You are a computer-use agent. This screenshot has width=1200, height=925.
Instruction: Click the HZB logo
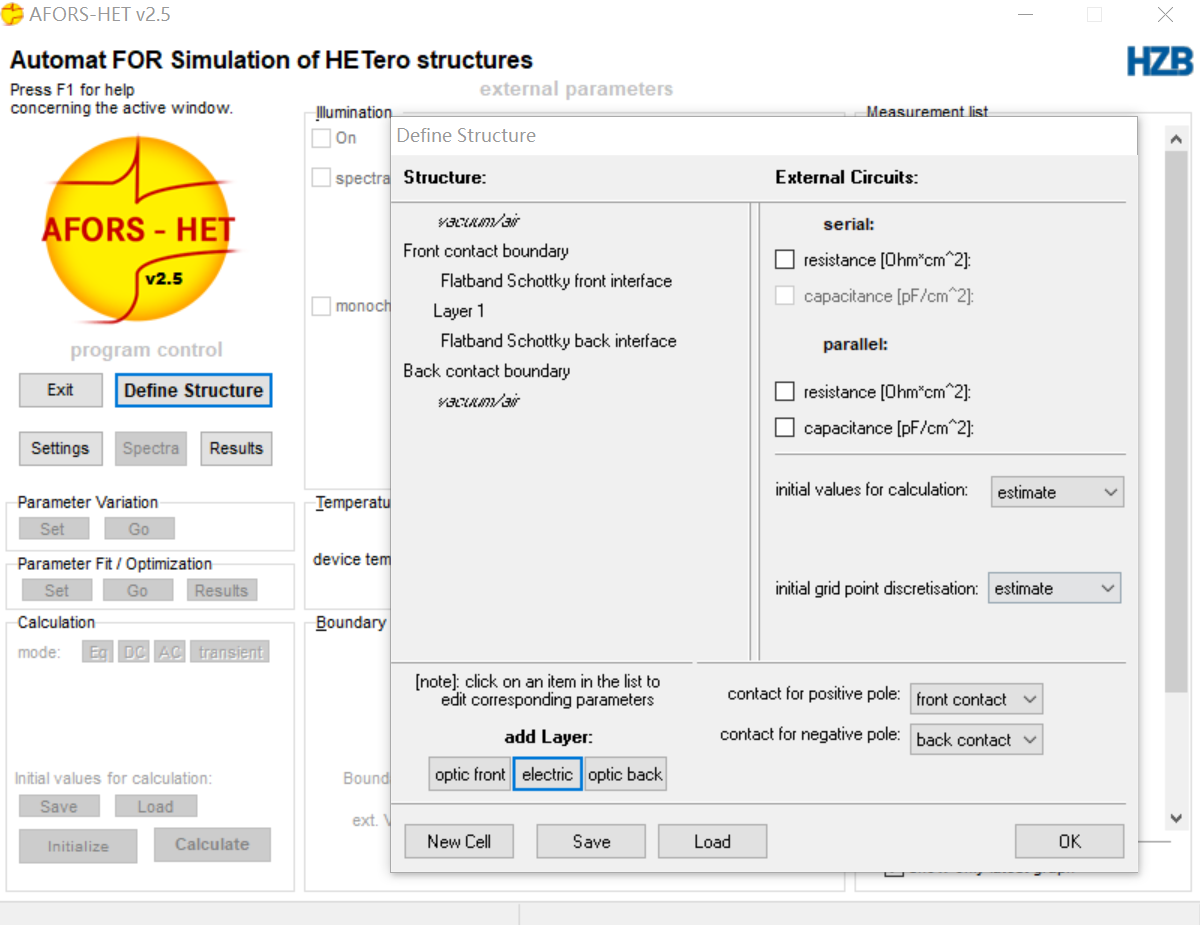pyautogui.click(x=1160, y=62)
